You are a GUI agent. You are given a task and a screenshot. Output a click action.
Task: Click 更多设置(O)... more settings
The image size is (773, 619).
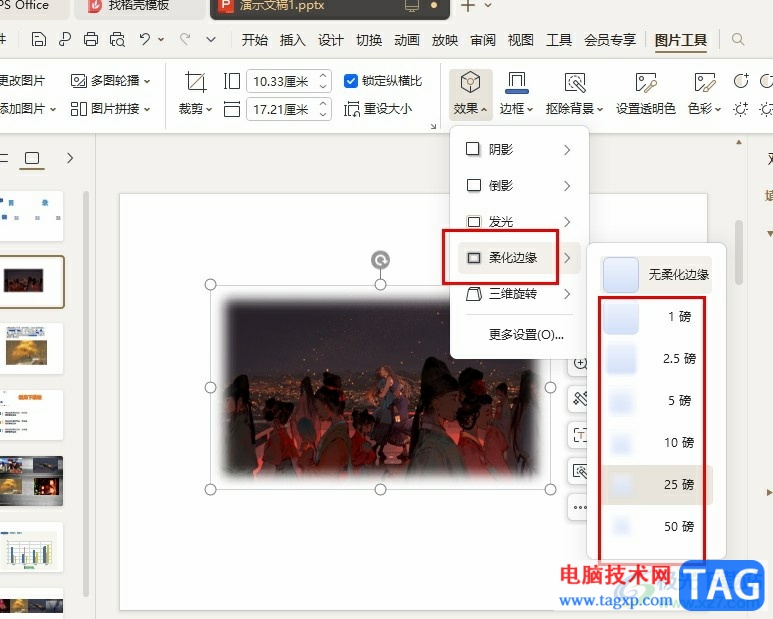pyautogui.click(x=526, y=335)
